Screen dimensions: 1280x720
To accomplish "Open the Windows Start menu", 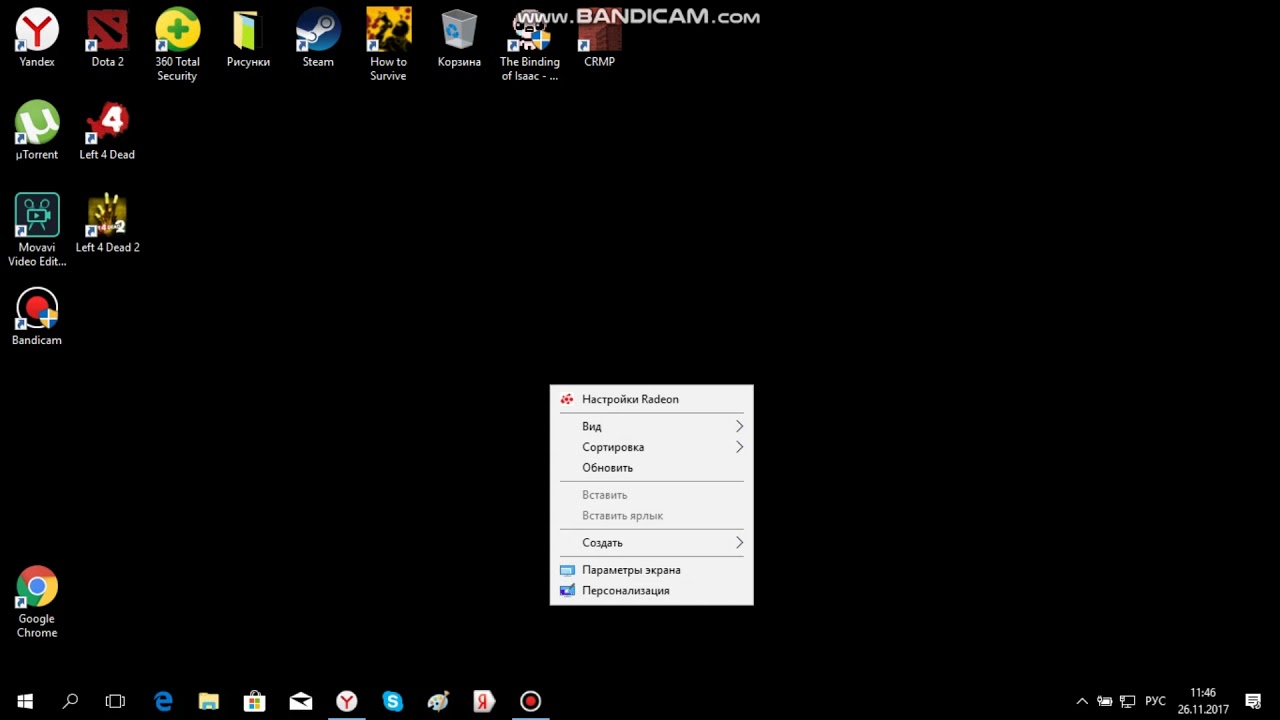I will 25,701.
